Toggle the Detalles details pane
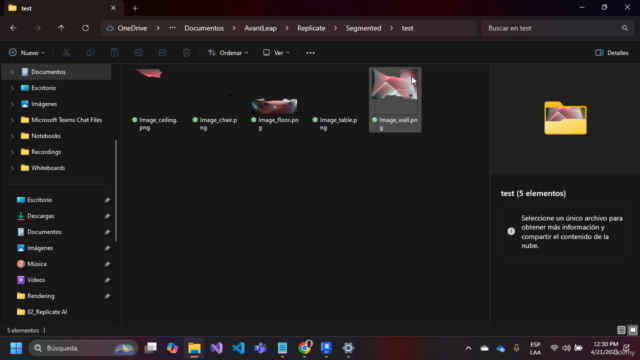The width and height of the screenshot is (640, 360). tap(611, 53)
